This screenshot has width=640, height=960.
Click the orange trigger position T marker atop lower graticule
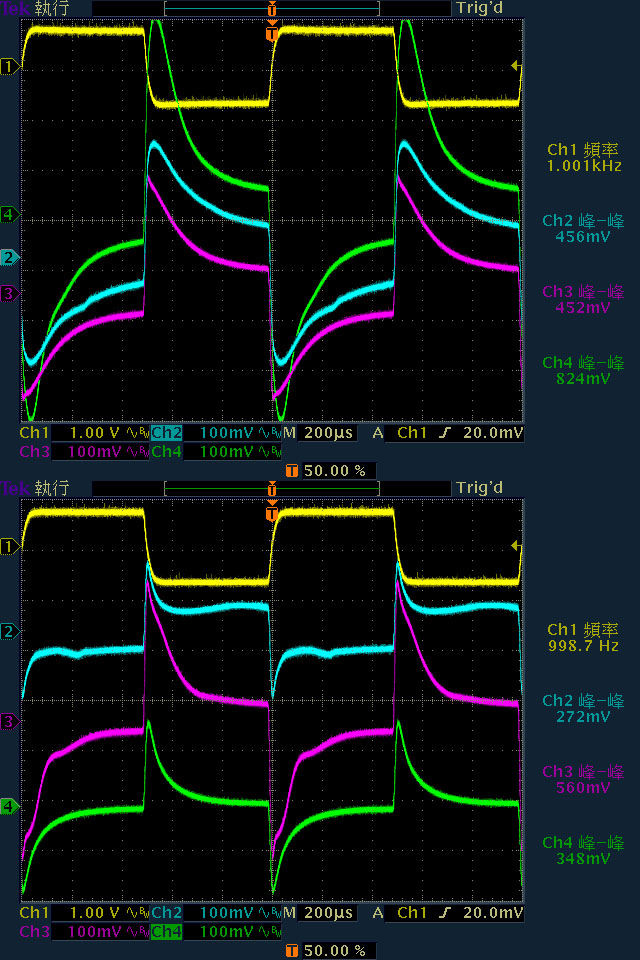click(x=272, y=512)
